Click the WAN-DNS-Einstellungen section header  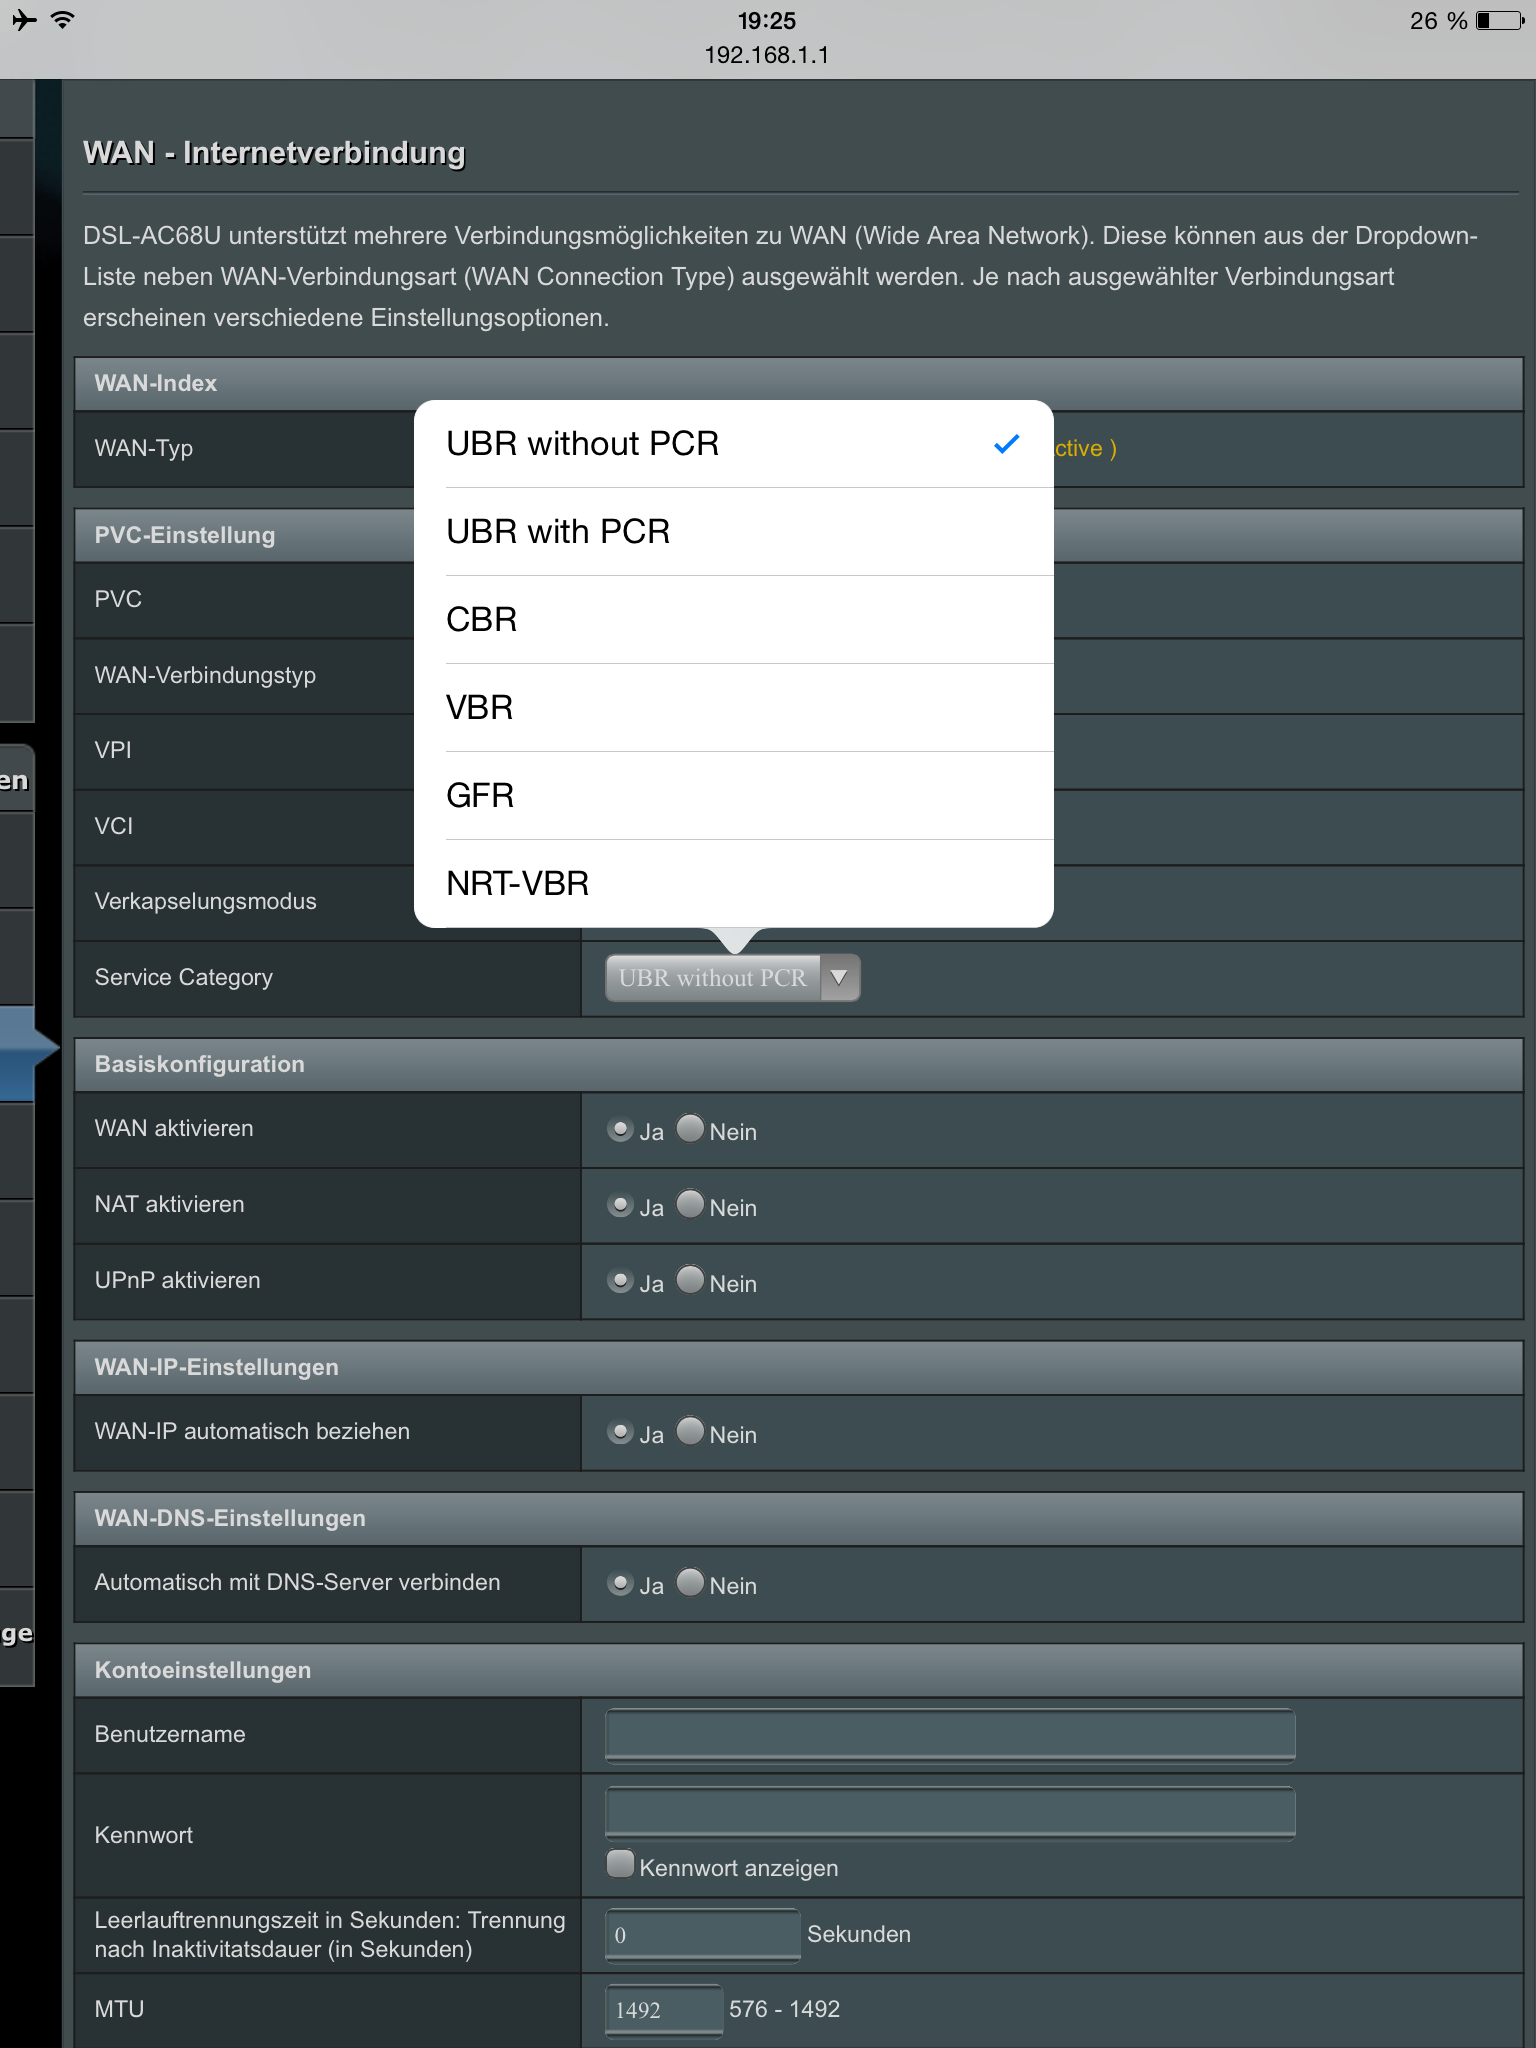click(799, 1519)
